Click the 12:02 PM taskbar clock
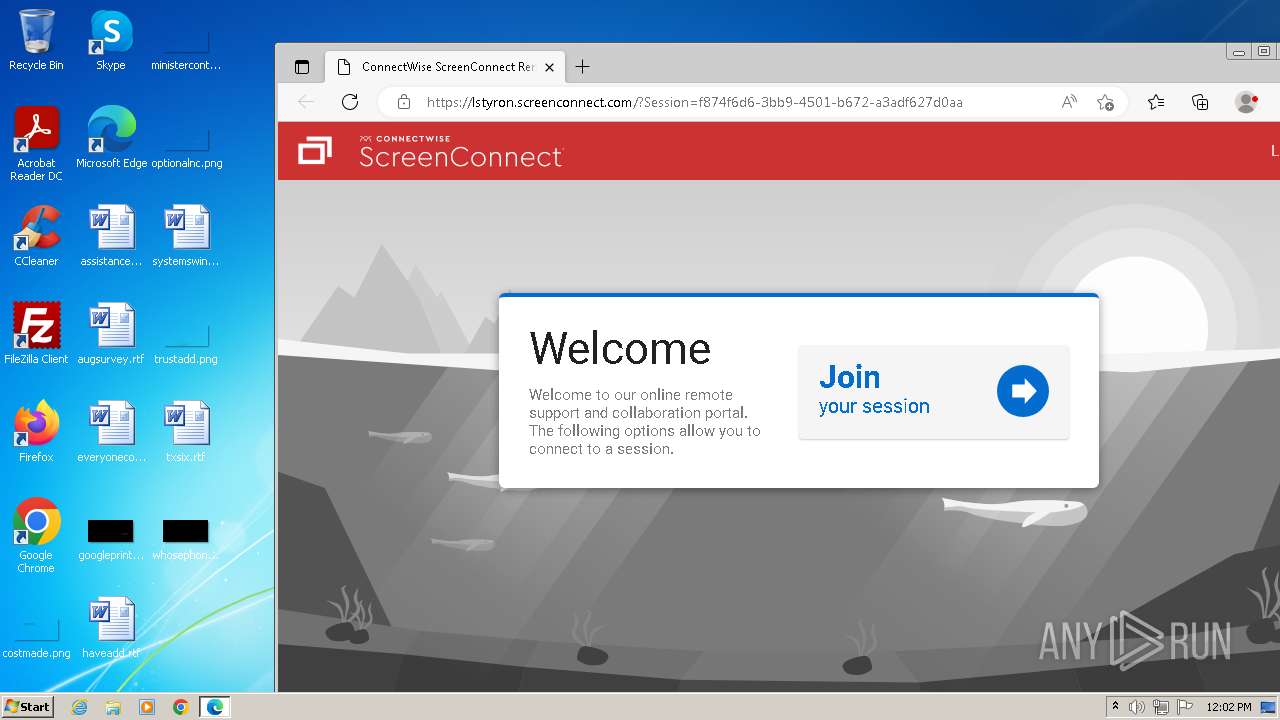The height and width of the screenshot is (720, 1280). pyautogui.click(x=1229, y=707)
